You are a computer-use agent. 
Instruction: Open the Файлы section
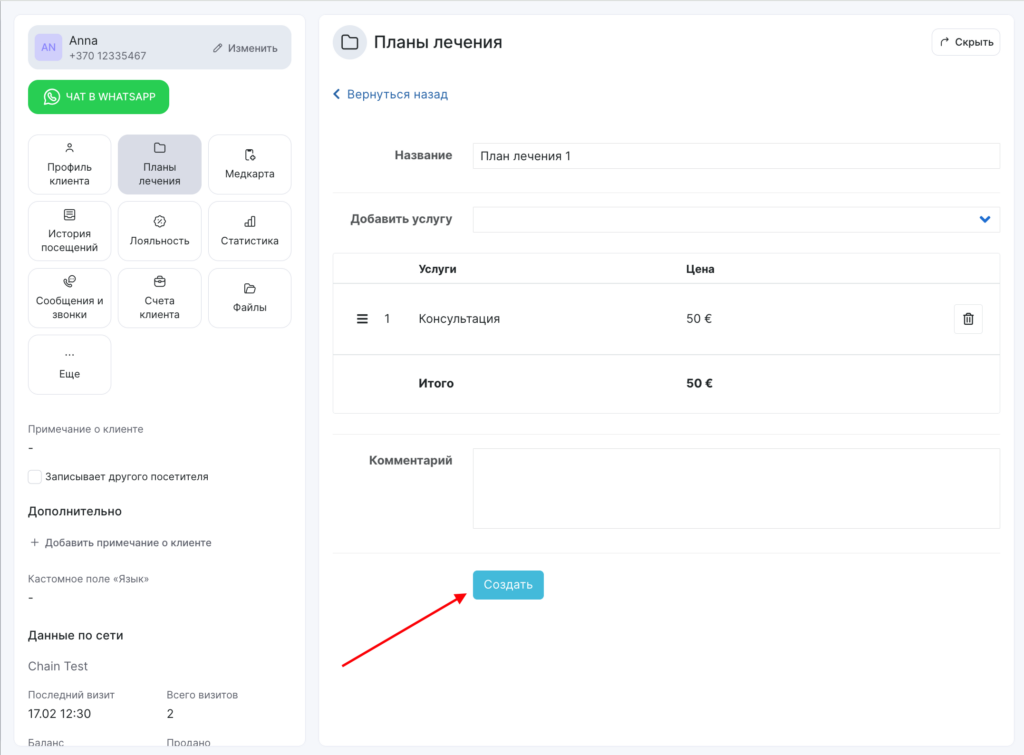[x=249, y=298]
